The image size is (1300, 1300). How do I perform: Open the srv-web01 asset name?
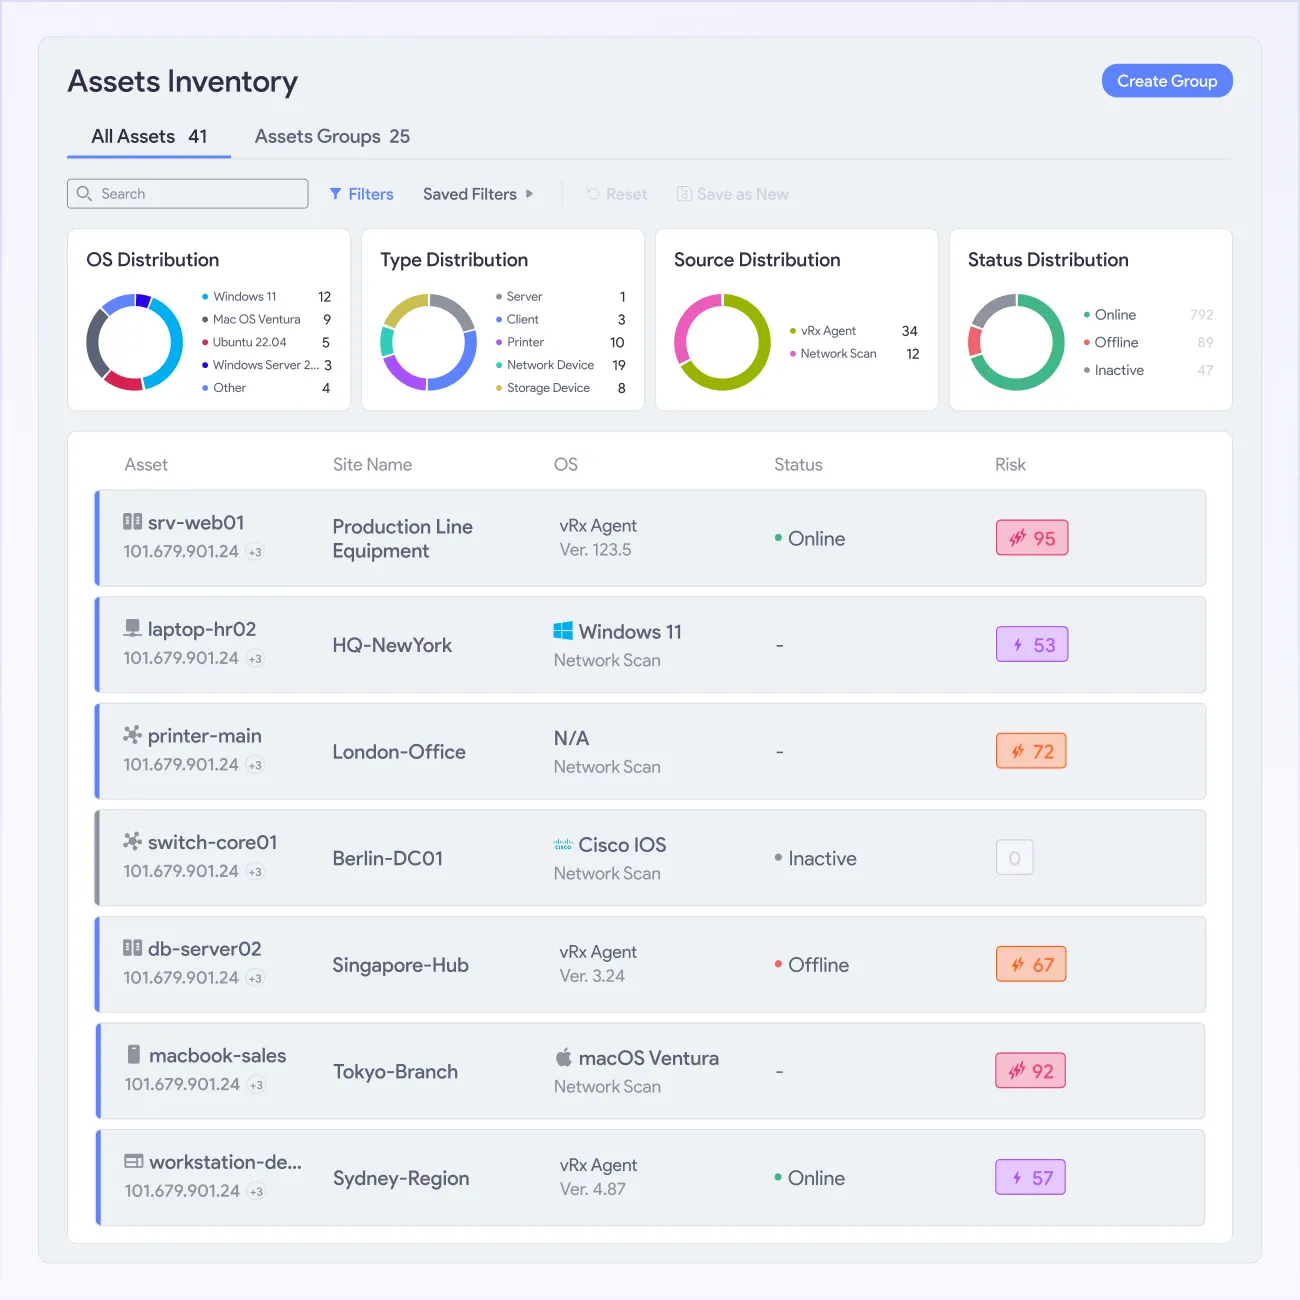(x=196, y=522)
